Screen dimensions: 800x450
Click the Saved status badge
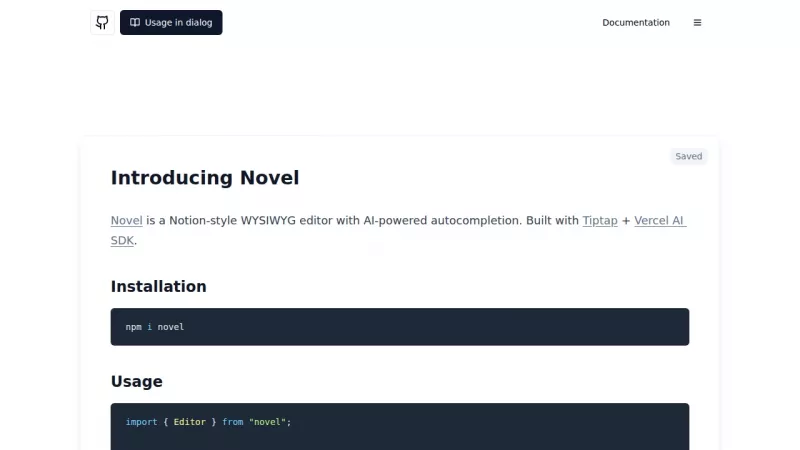[x=688, y=156]
